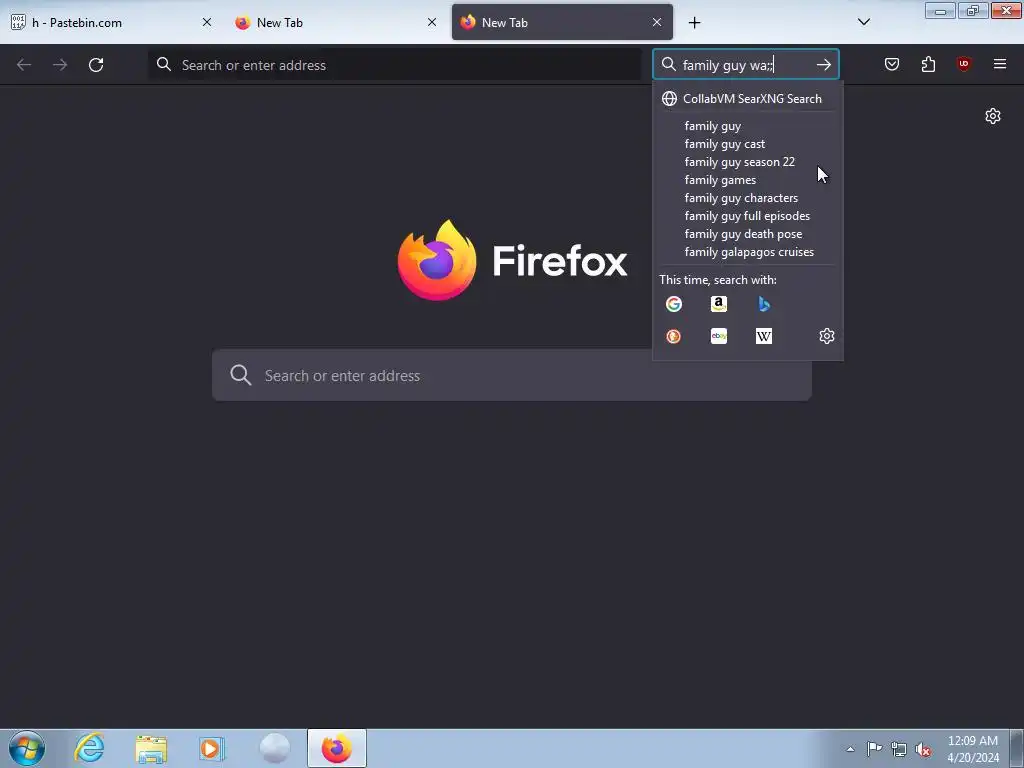Search this time with eBay
Screen dimensions: 1024x768
coord(719,336)
